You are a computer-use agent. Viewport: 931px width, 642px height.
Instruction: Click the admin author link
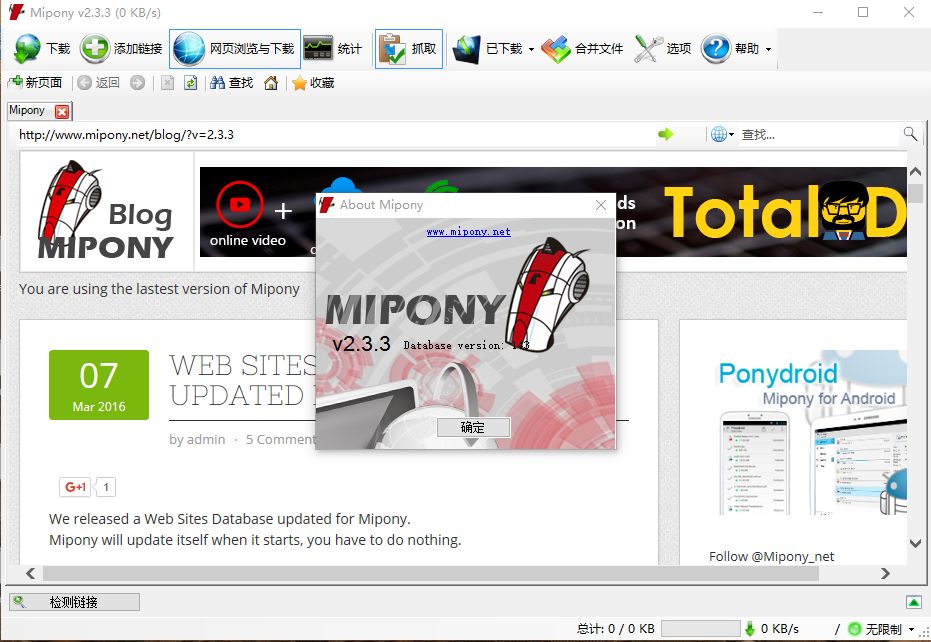[x=205, y=439]
